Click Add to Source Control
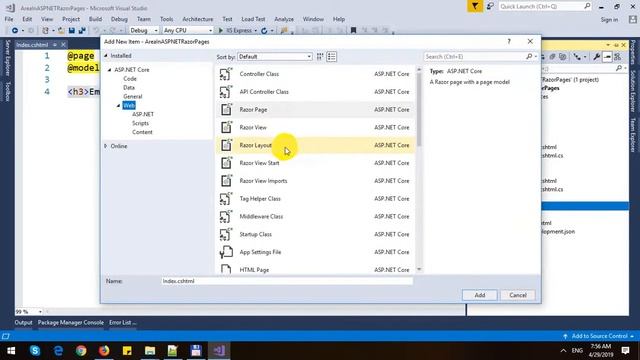Viewport: 640px width, 360px height. click(599, 336)
